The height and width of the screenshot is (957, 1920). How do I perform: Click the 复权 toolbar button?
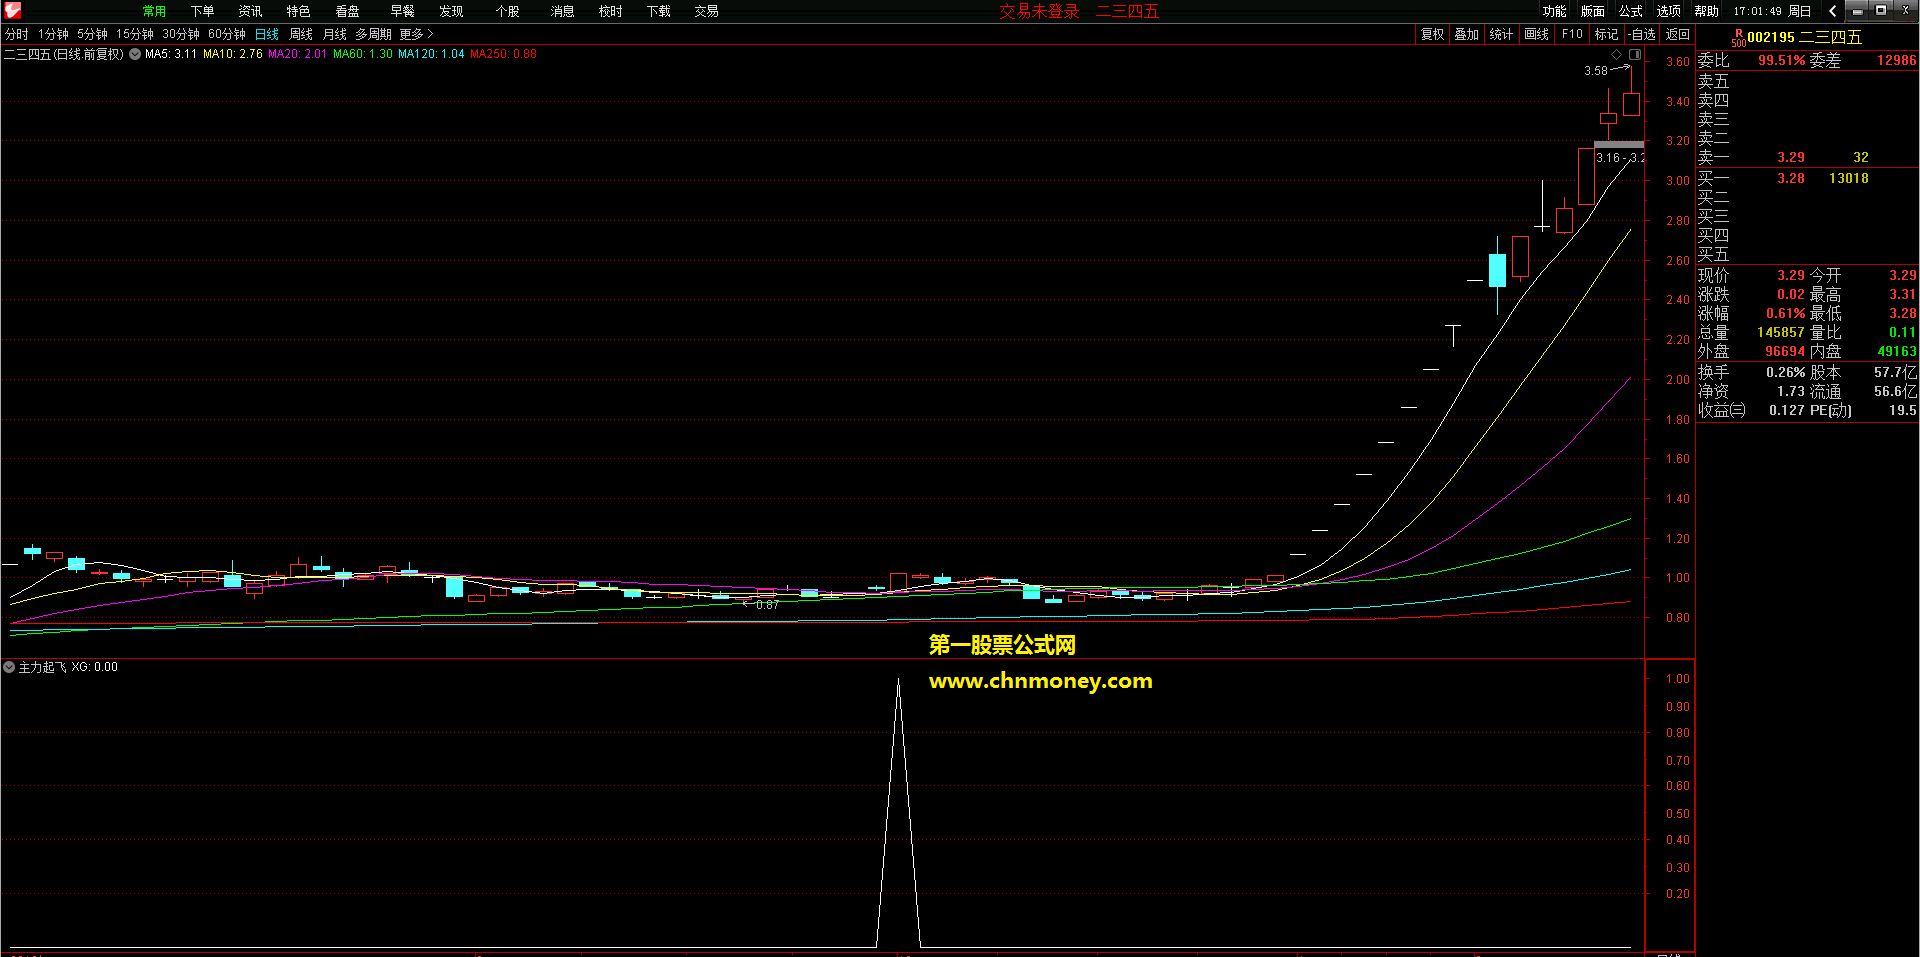[1432, 34]
